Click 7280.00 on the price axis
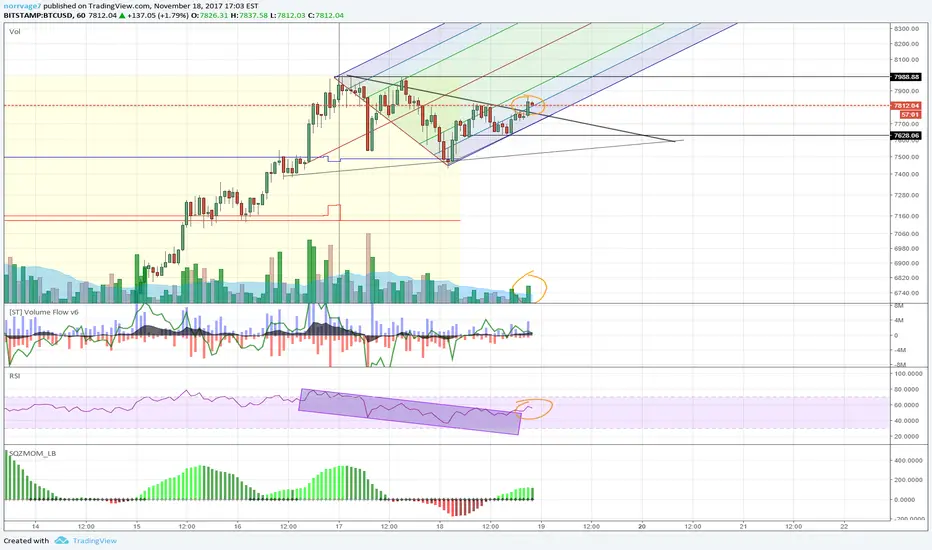This screenshot has height=550, width=932. tap(906, 195)
